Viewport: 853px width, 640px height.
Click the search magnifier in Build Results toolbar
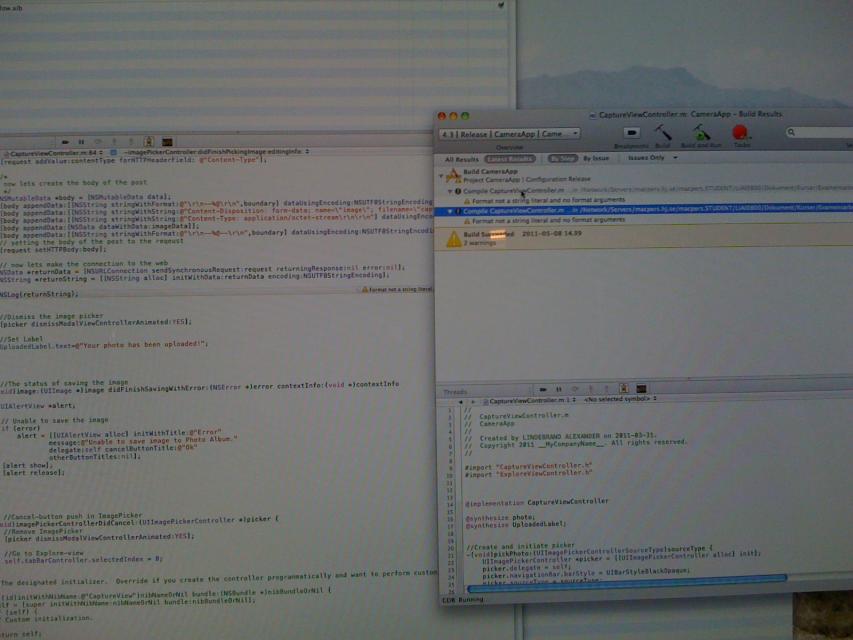coord(792,132)
